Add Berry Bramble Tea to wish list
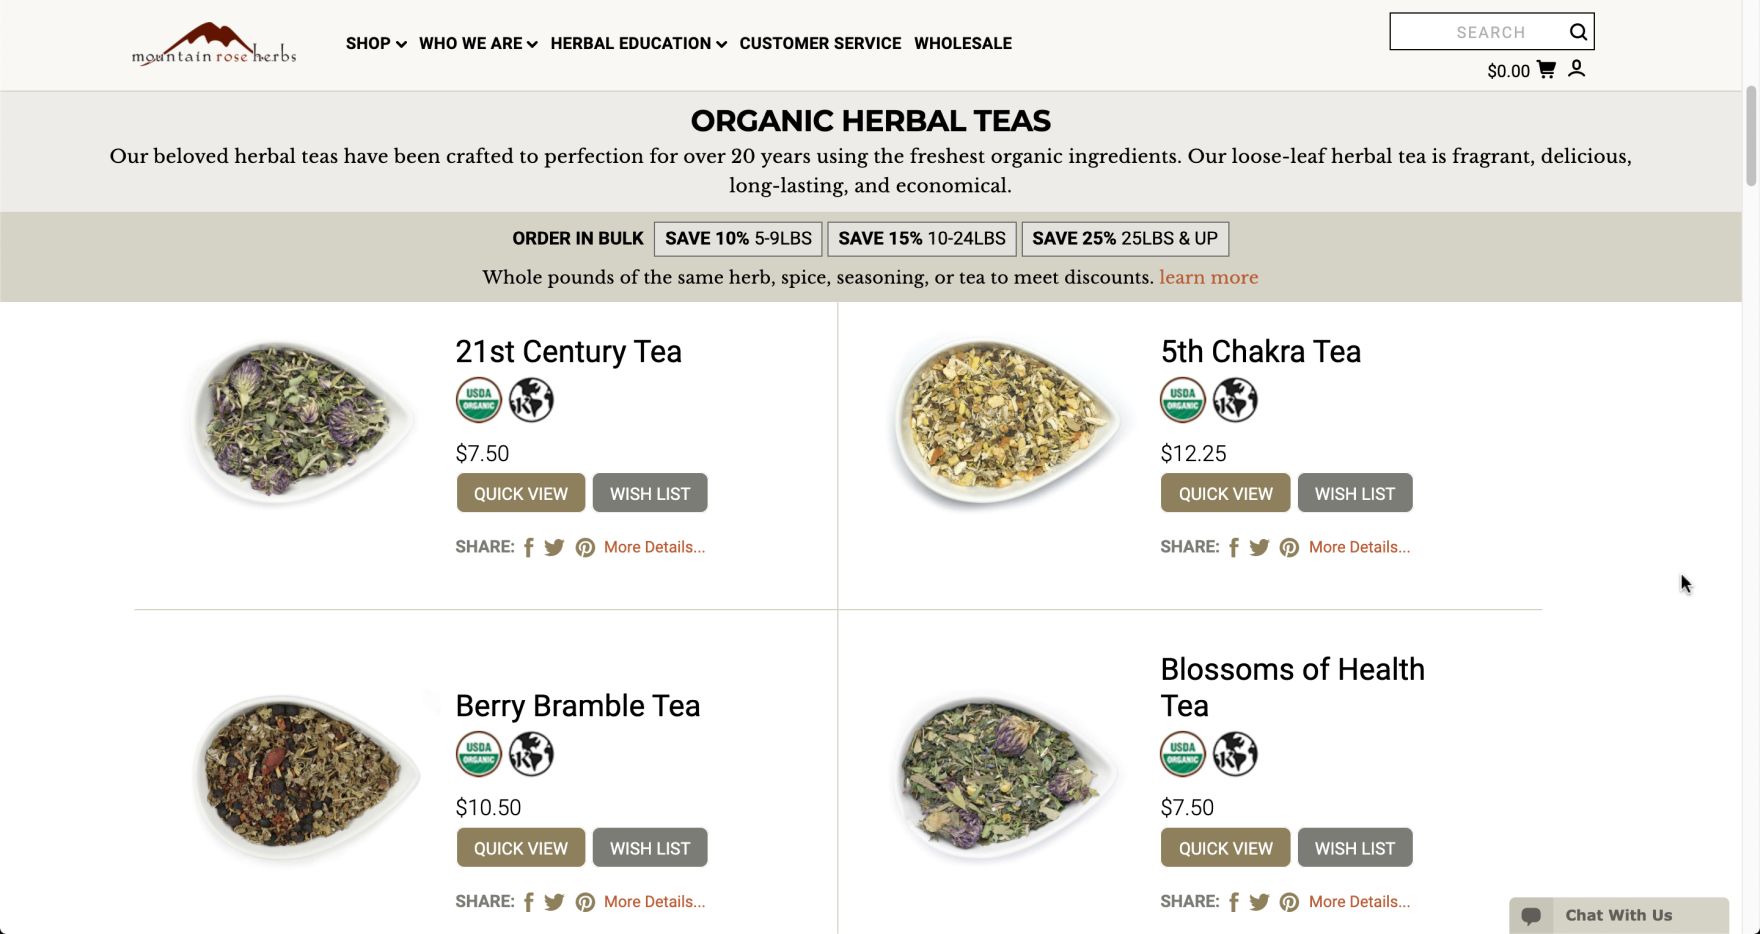1760x934 pixels. pyautogui.click(x=650, y=848)
